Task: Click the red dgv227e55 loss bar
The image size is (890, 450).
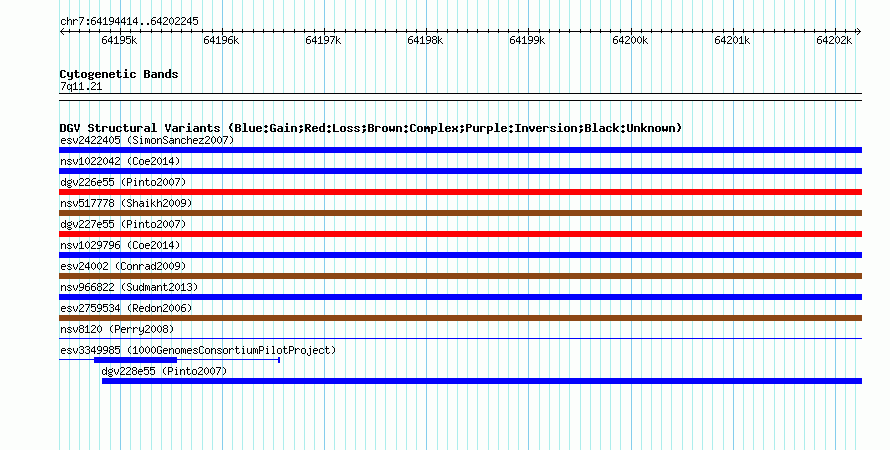Action: (460, 234)
